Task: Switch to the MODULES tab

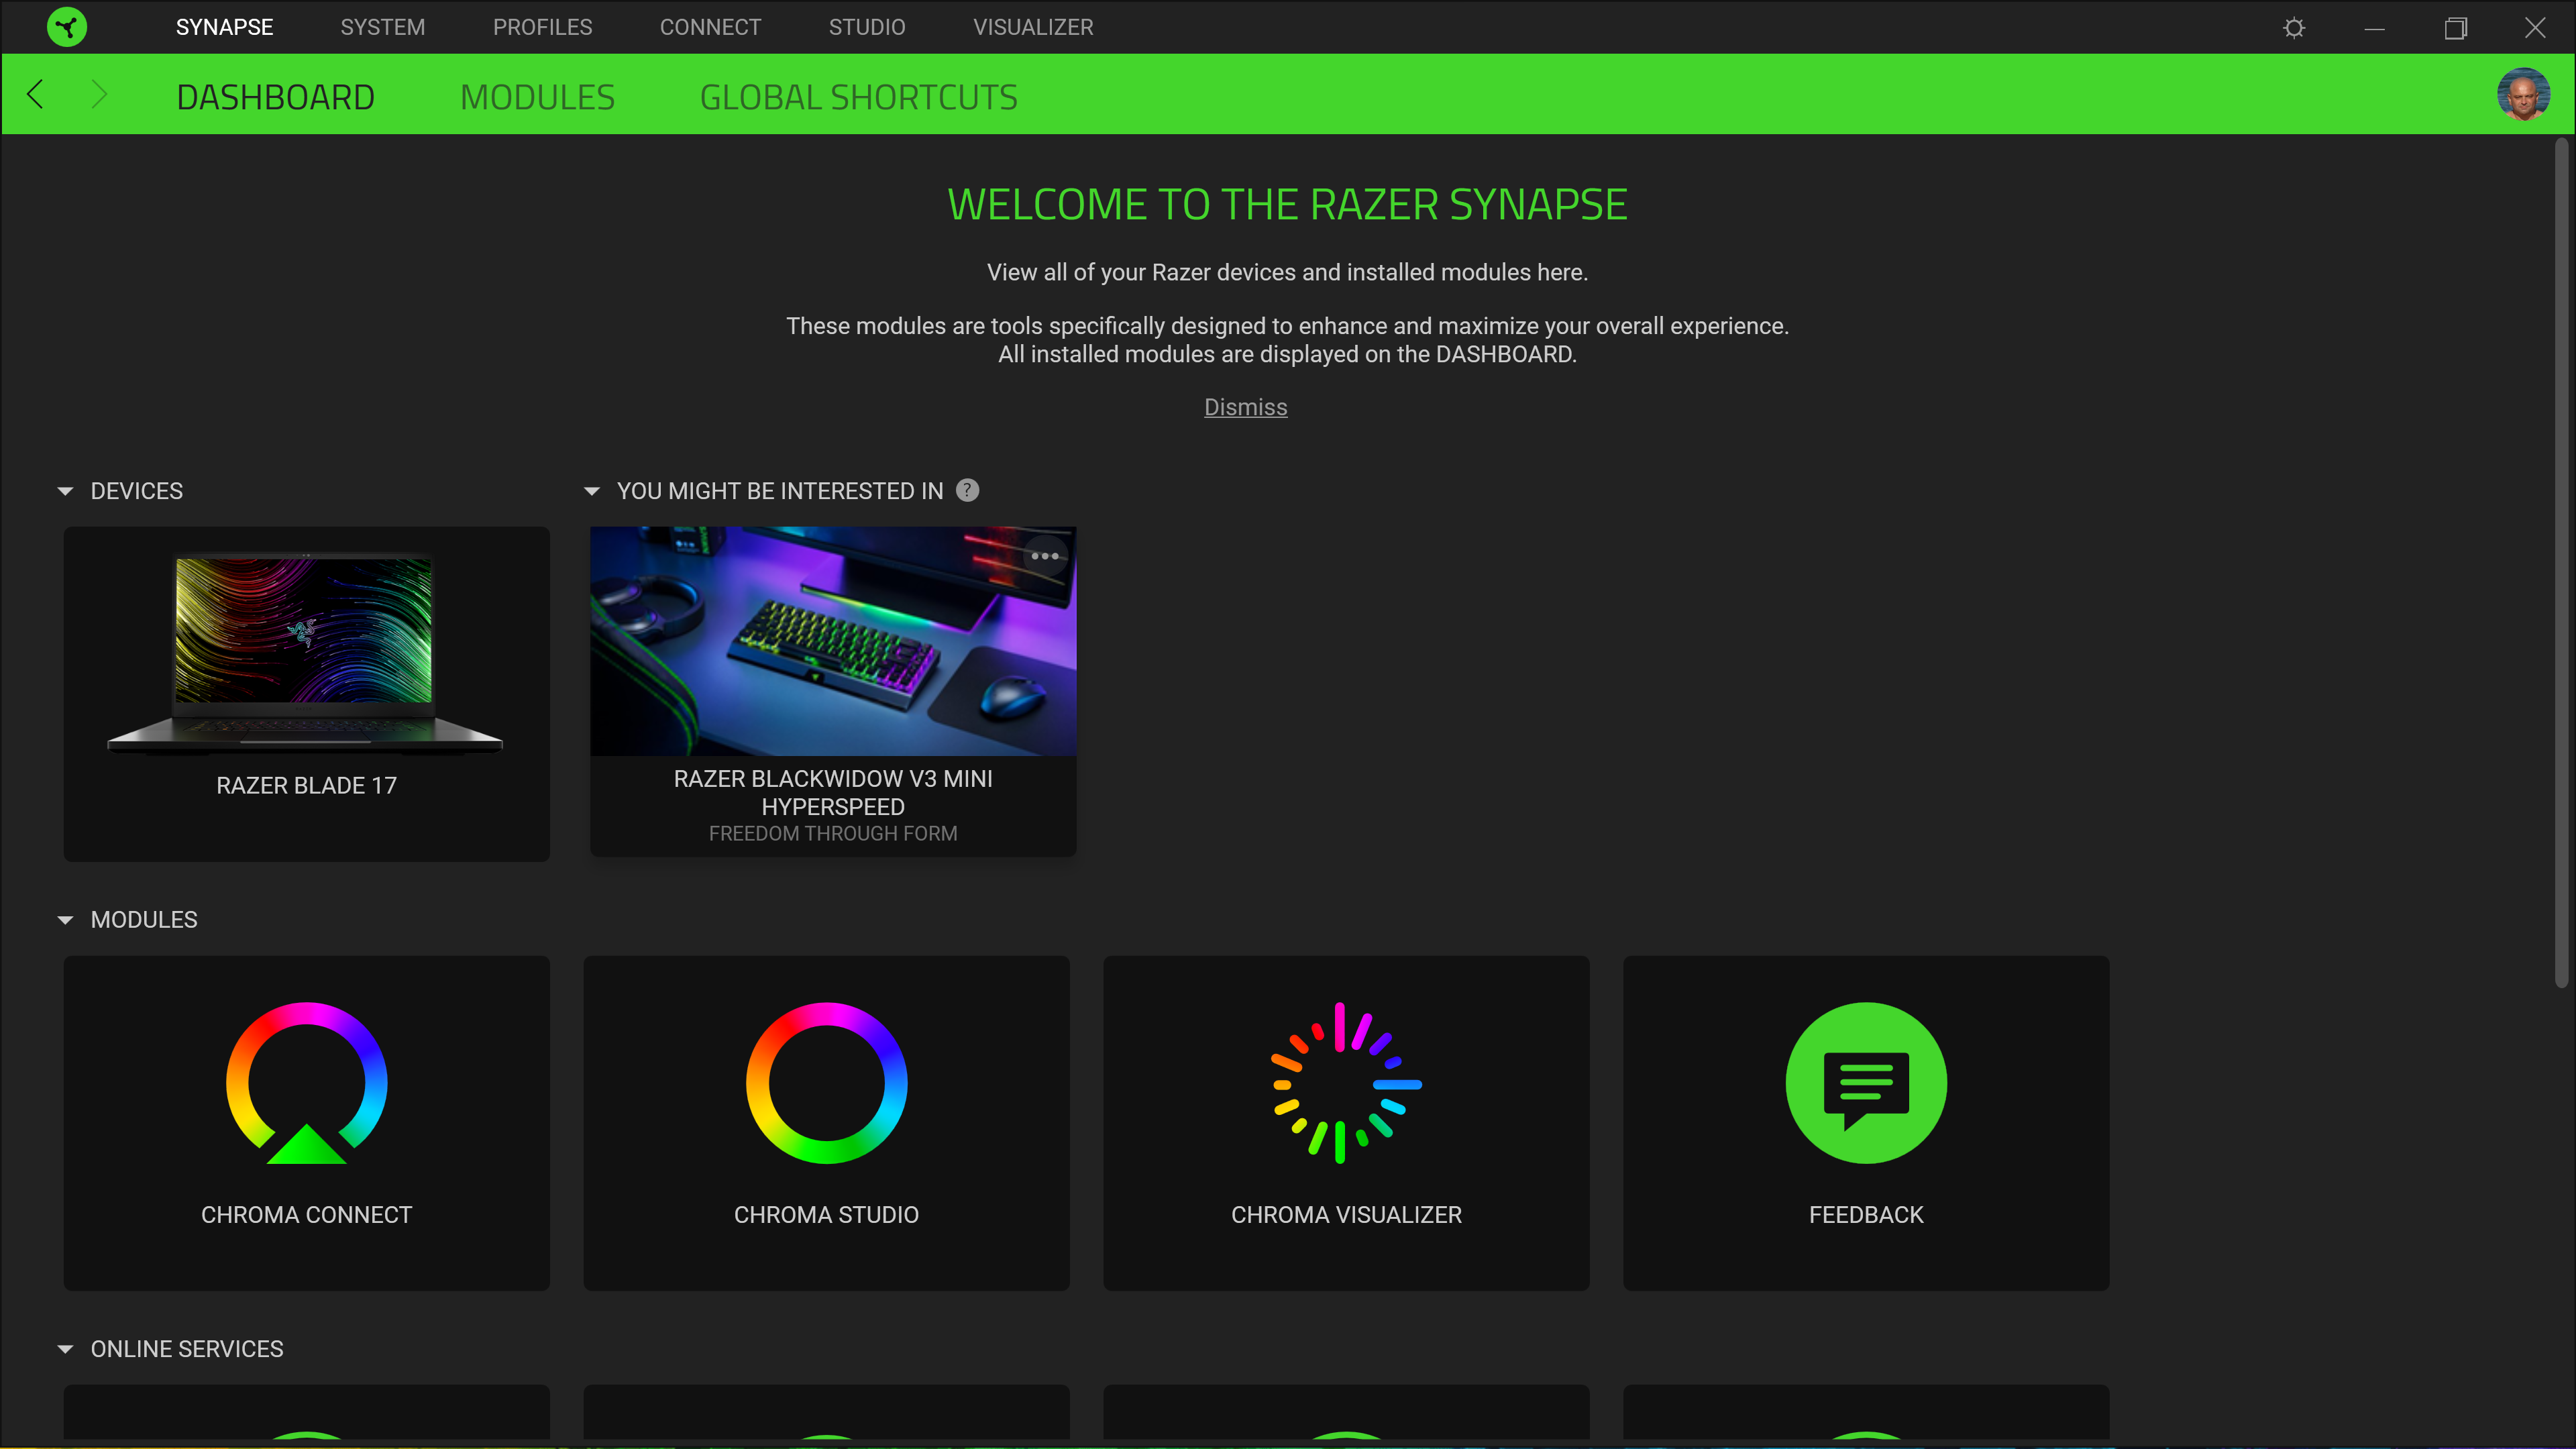Action: coord(537,96)
